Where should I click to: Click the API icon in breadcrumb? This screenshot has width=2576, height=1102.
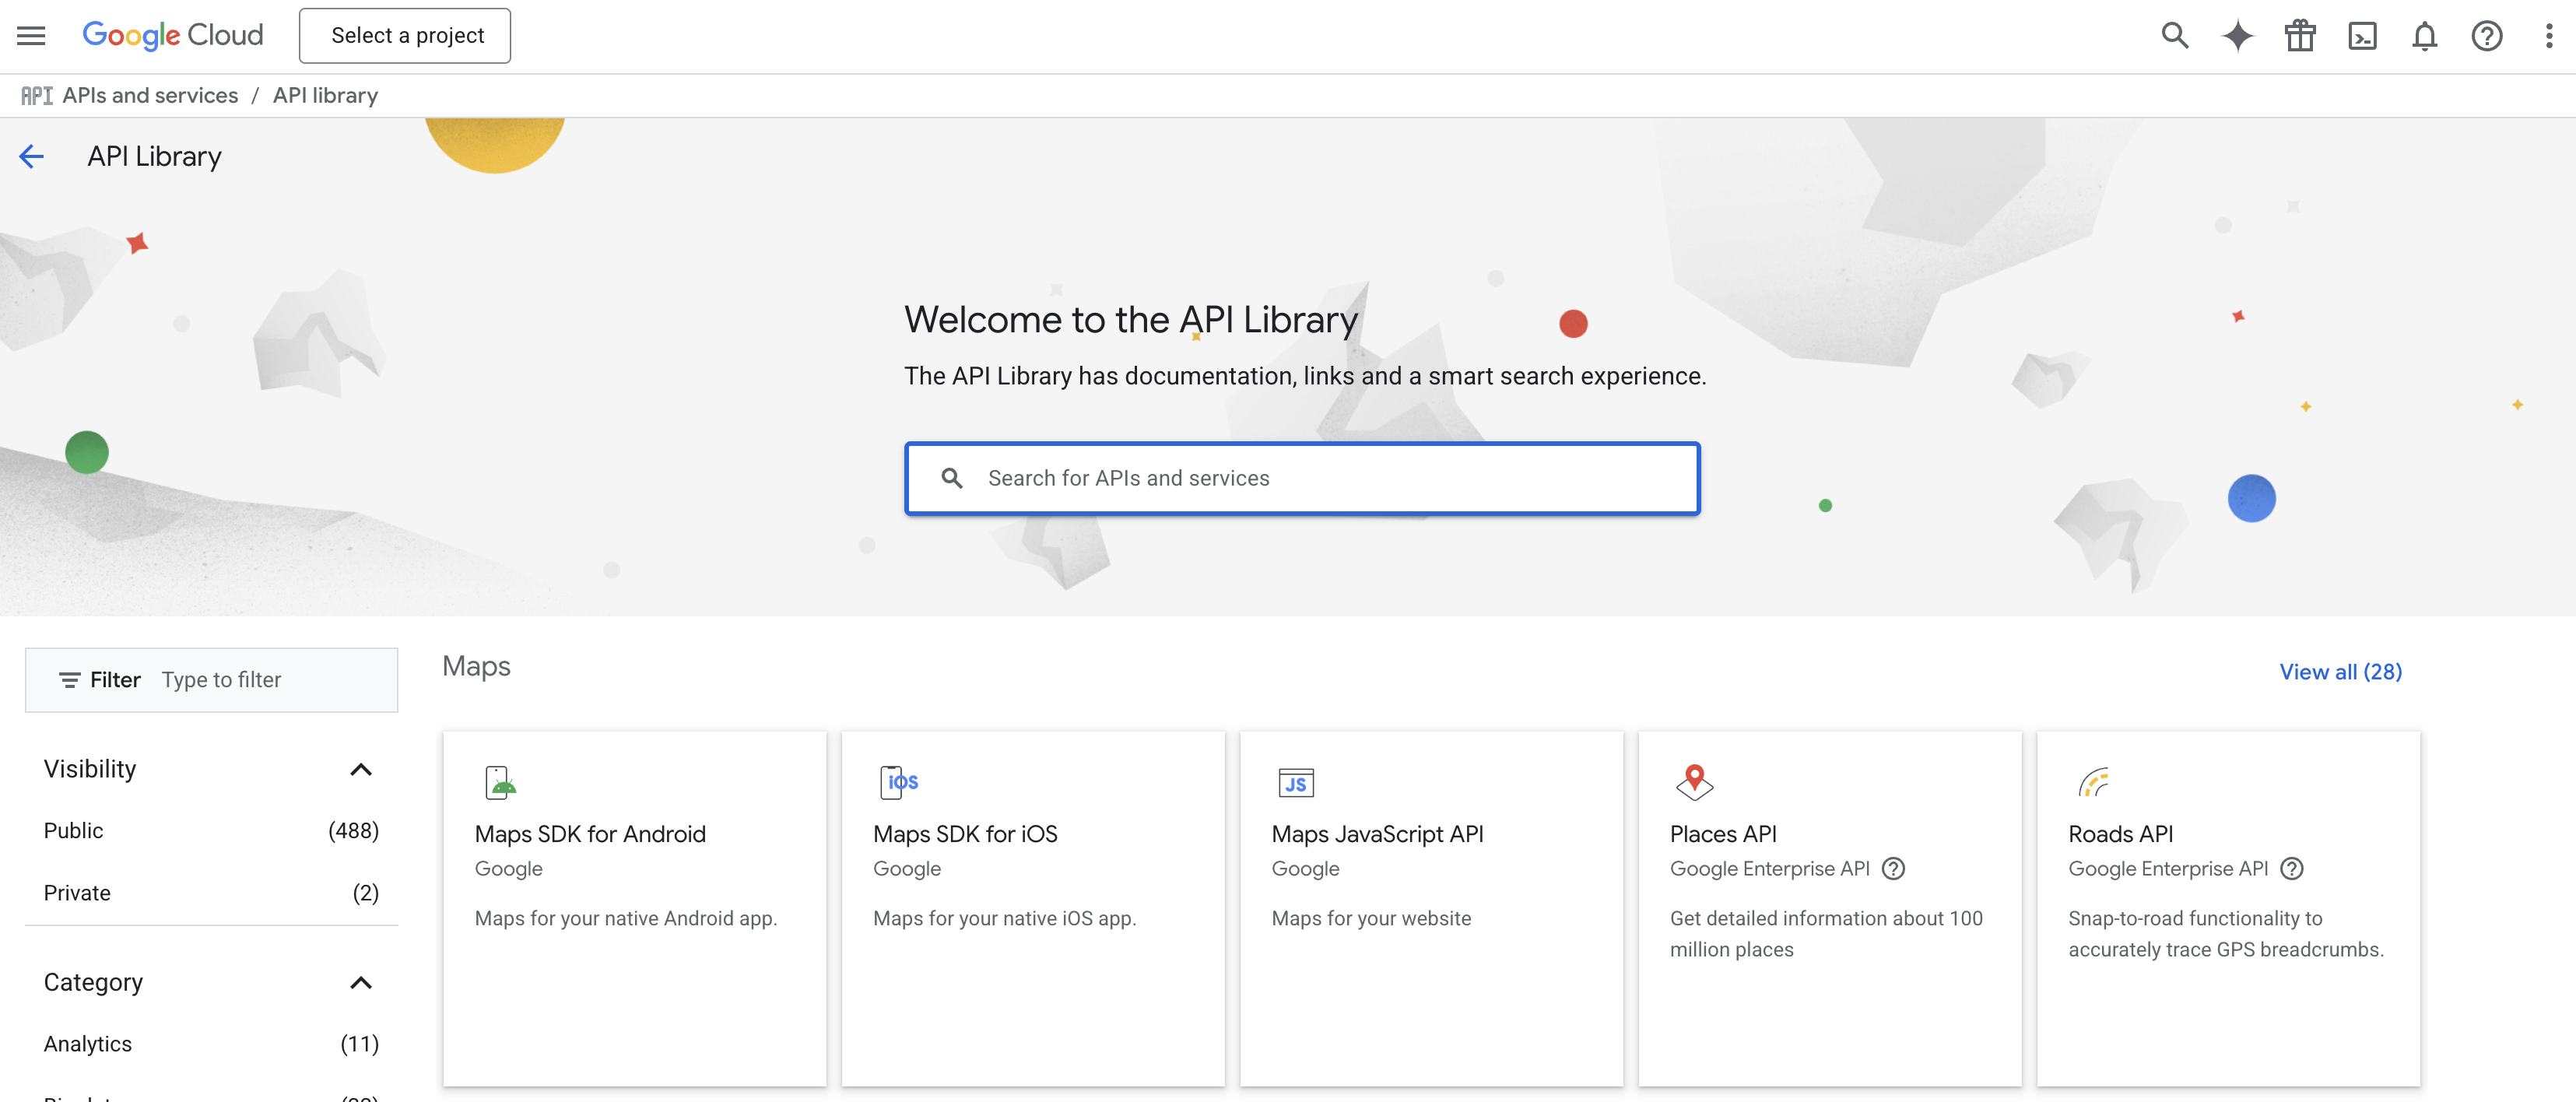click(36, 96)
